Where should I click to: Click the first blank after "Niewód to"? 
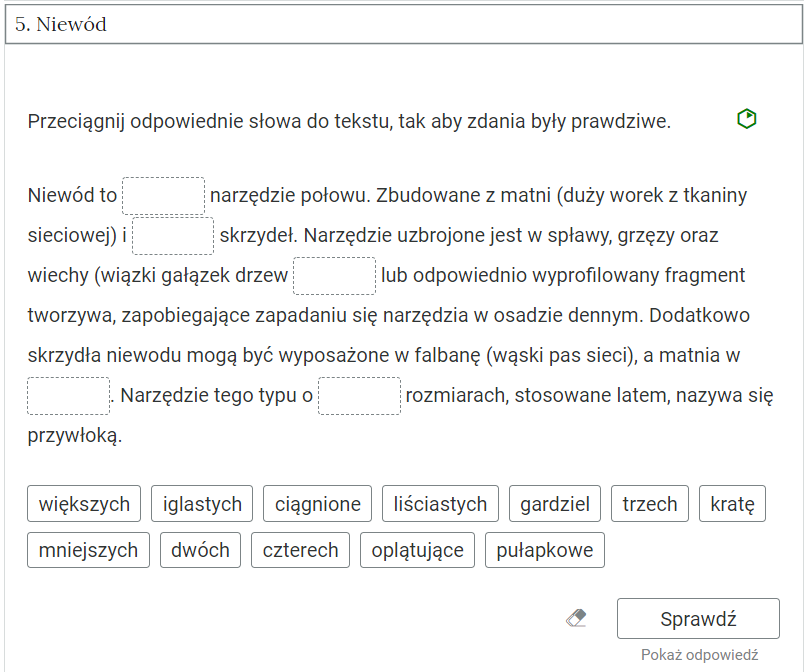[163, 194]
